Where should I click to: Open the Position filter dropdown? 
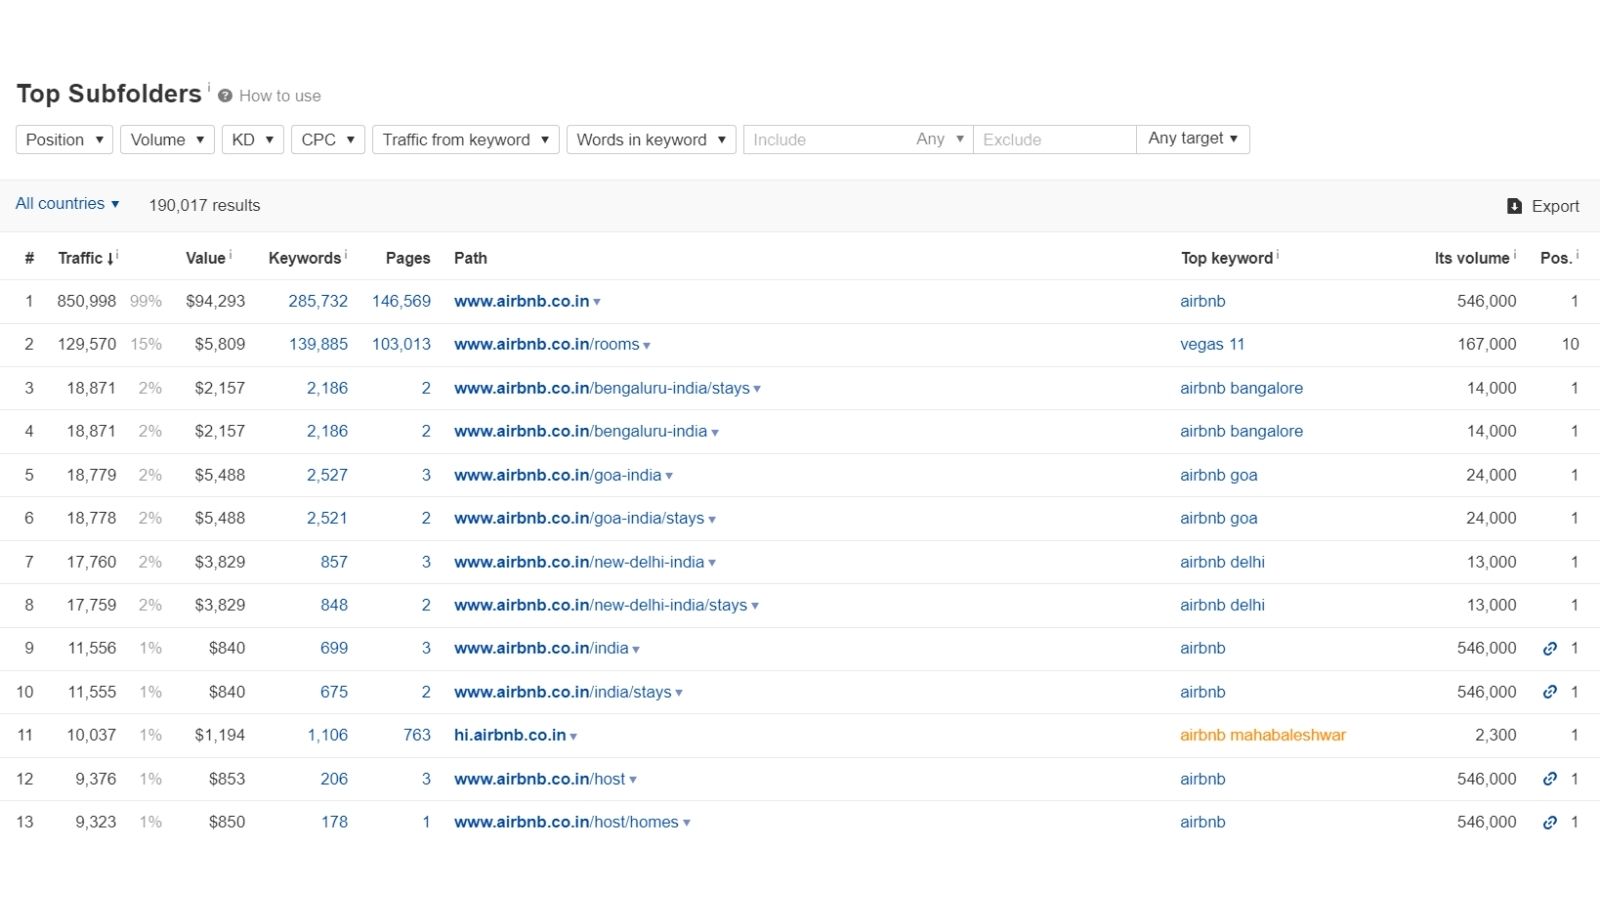tap(64, 140)
